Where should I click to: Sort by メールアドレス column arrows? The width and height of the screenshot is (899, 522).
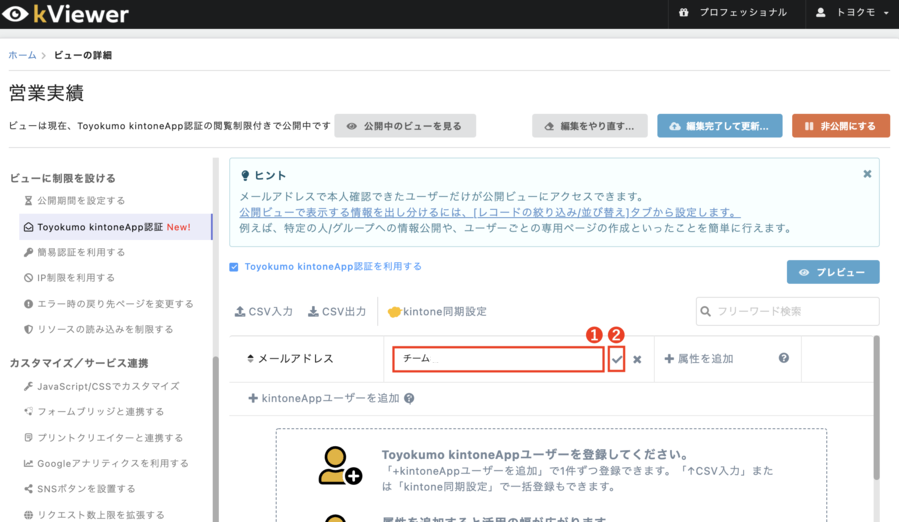point(250,359)
